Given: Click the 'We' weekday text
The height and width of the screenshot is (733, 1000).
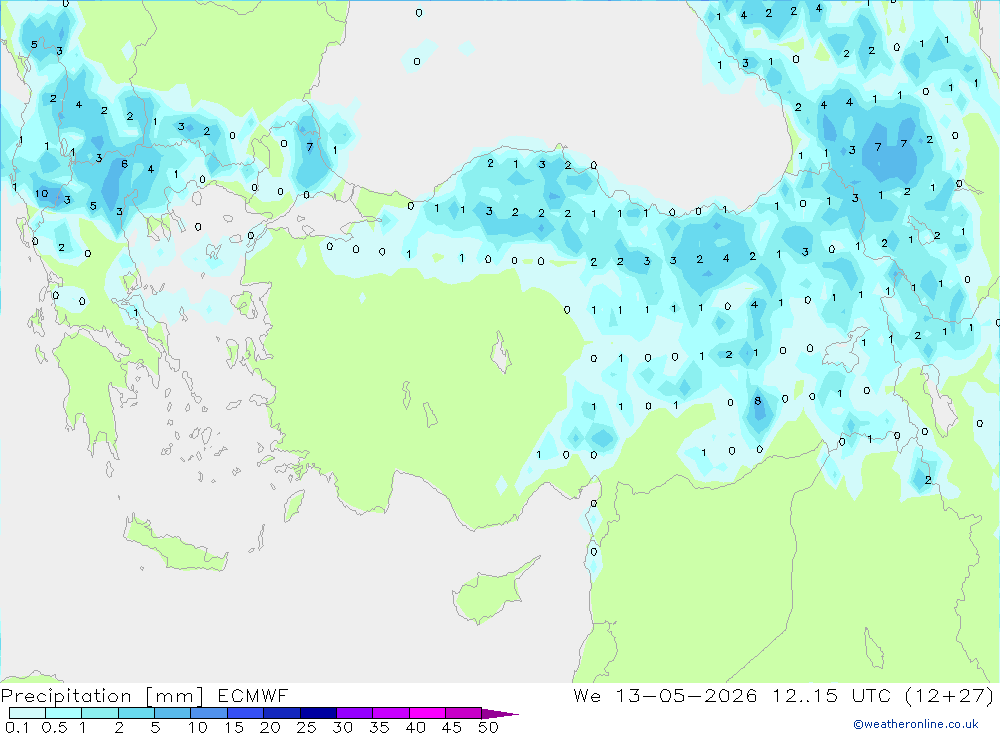Looking at the screenshot, I should [x=587, y=695].
